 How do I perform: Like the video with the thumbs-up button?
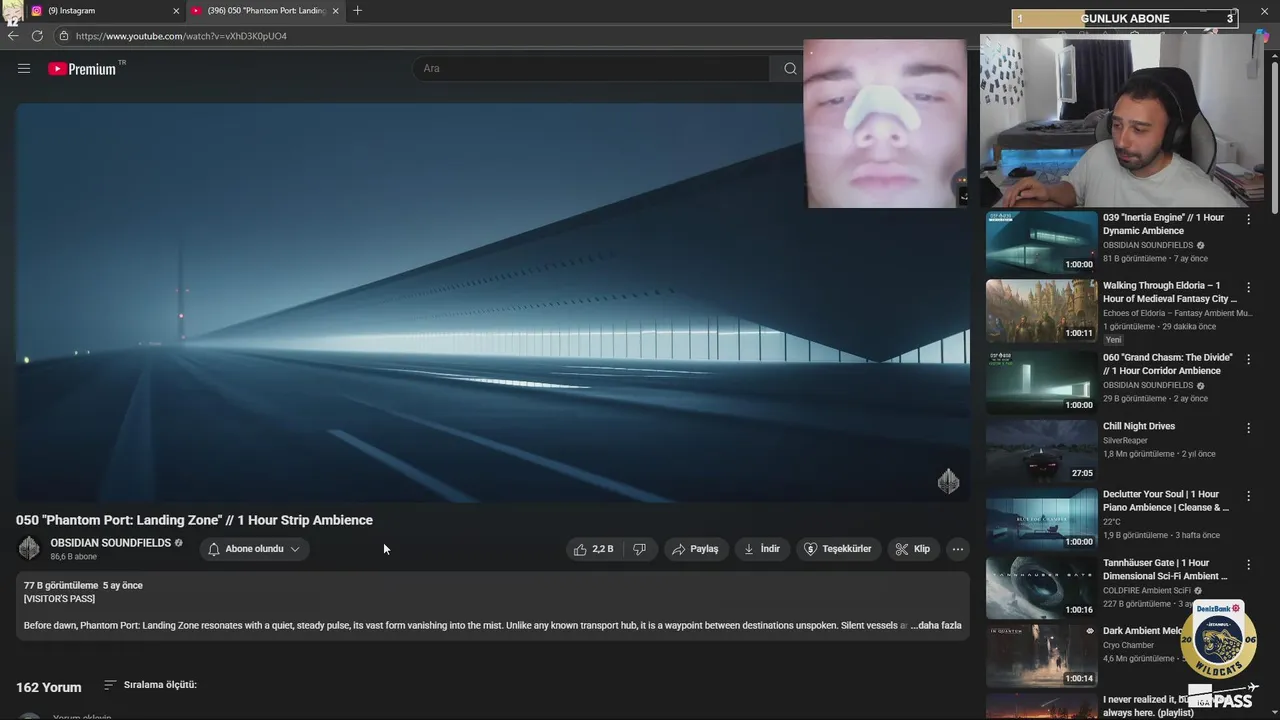593,549
